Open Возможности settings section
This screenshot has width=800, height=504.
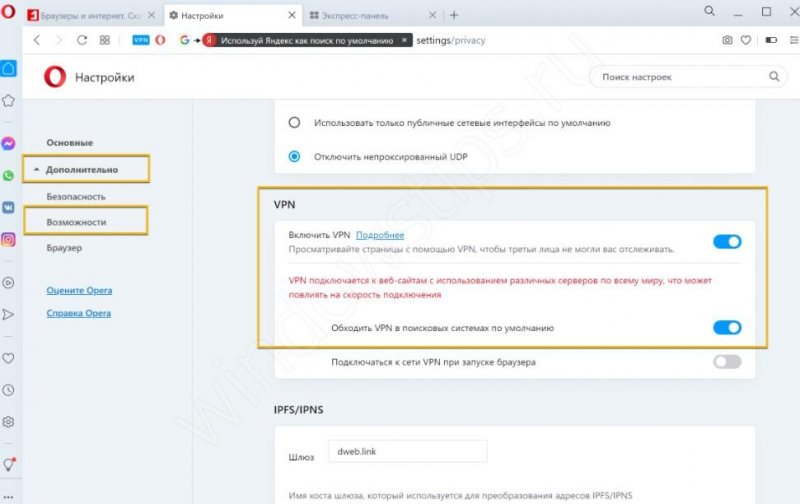tap(77, 222)
